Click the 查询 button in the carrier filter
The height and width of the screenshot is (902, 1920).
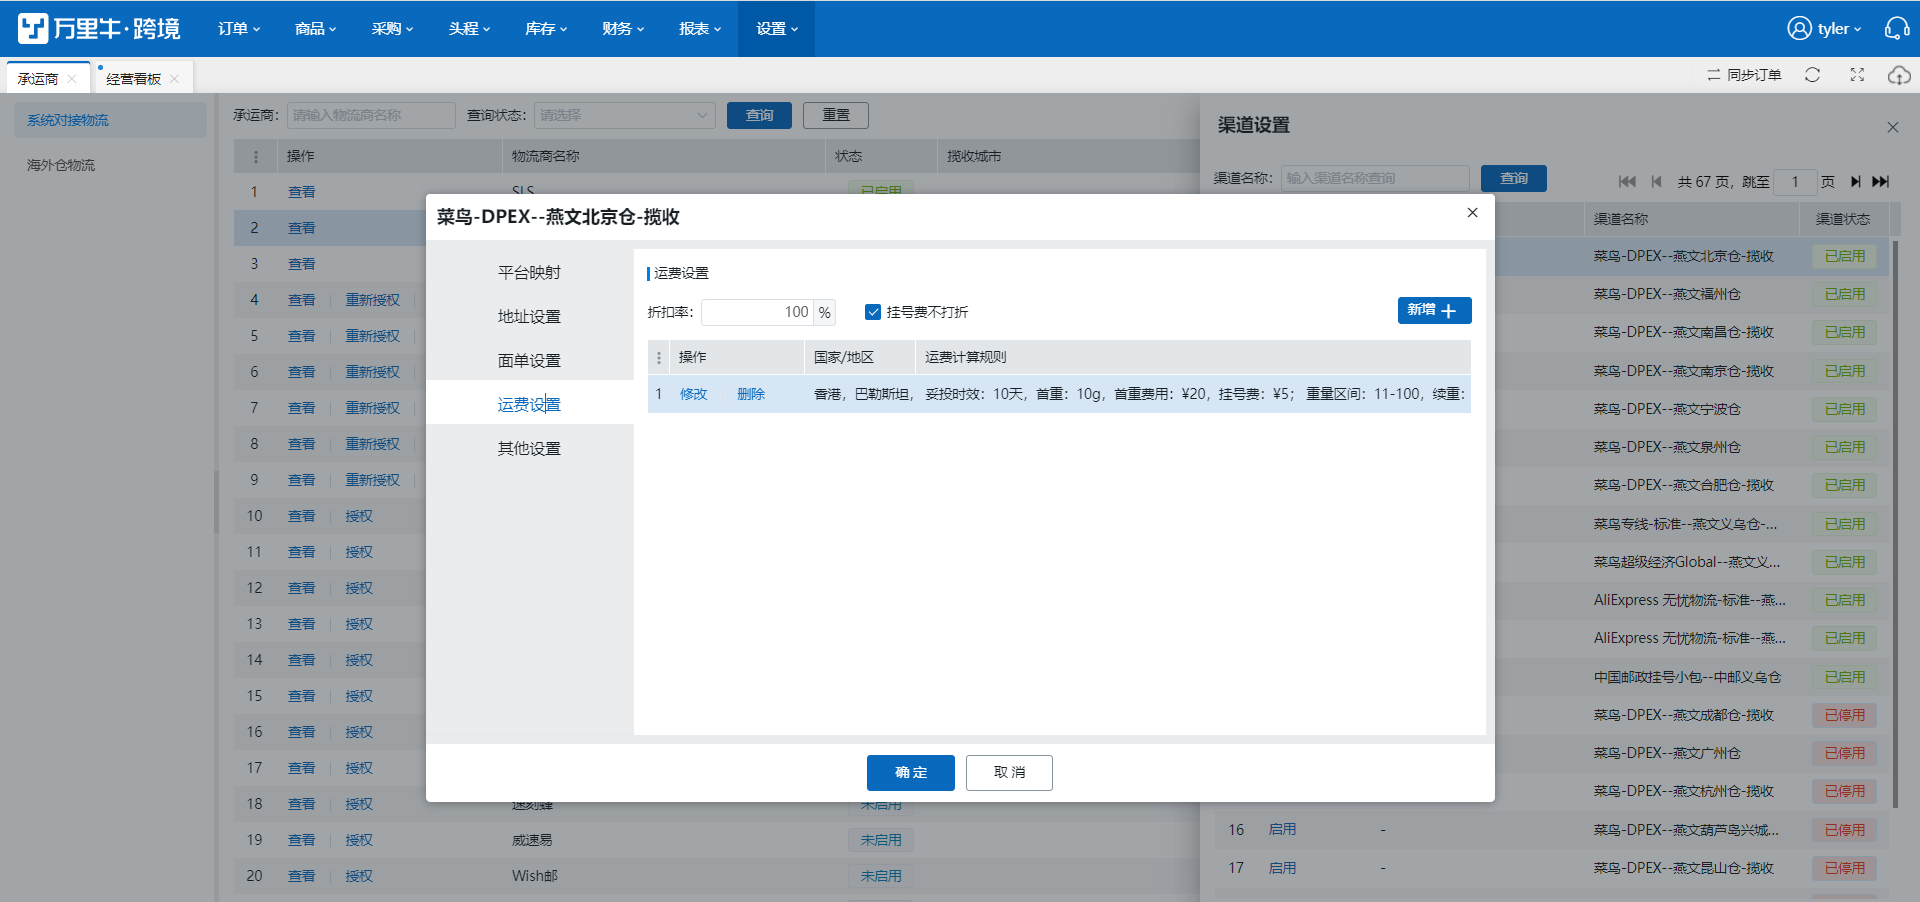(759, 115)
